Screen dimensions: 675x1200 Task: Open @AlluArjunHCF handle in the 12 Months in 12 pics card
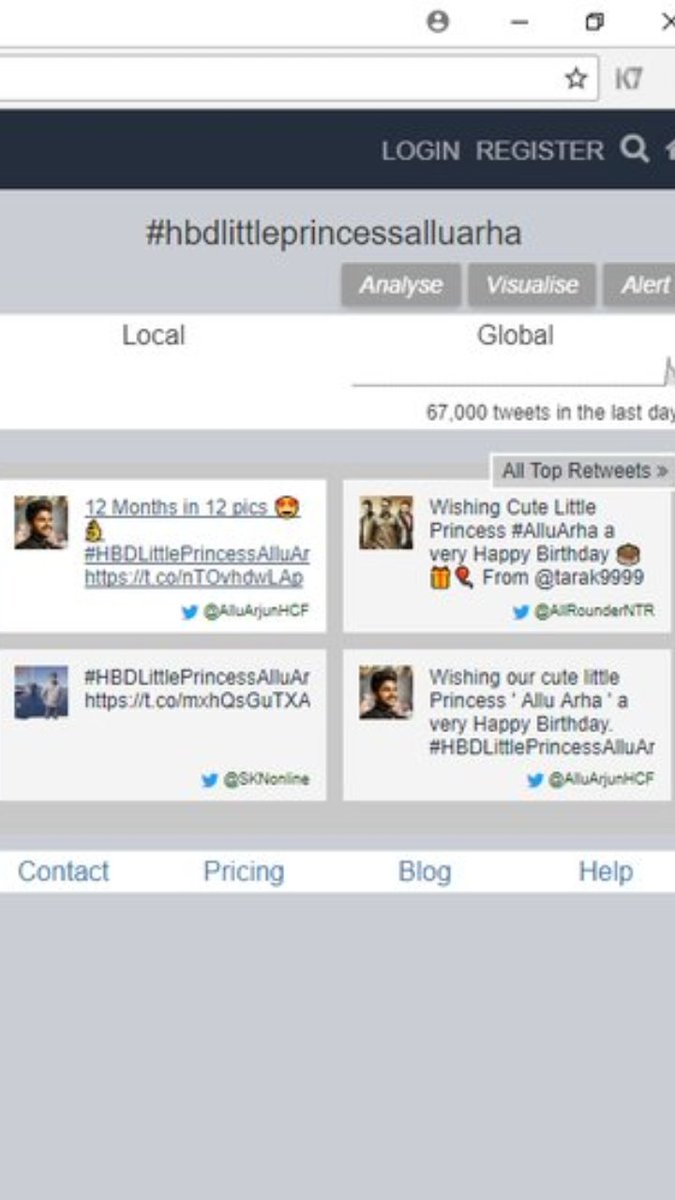click(256, 612)
